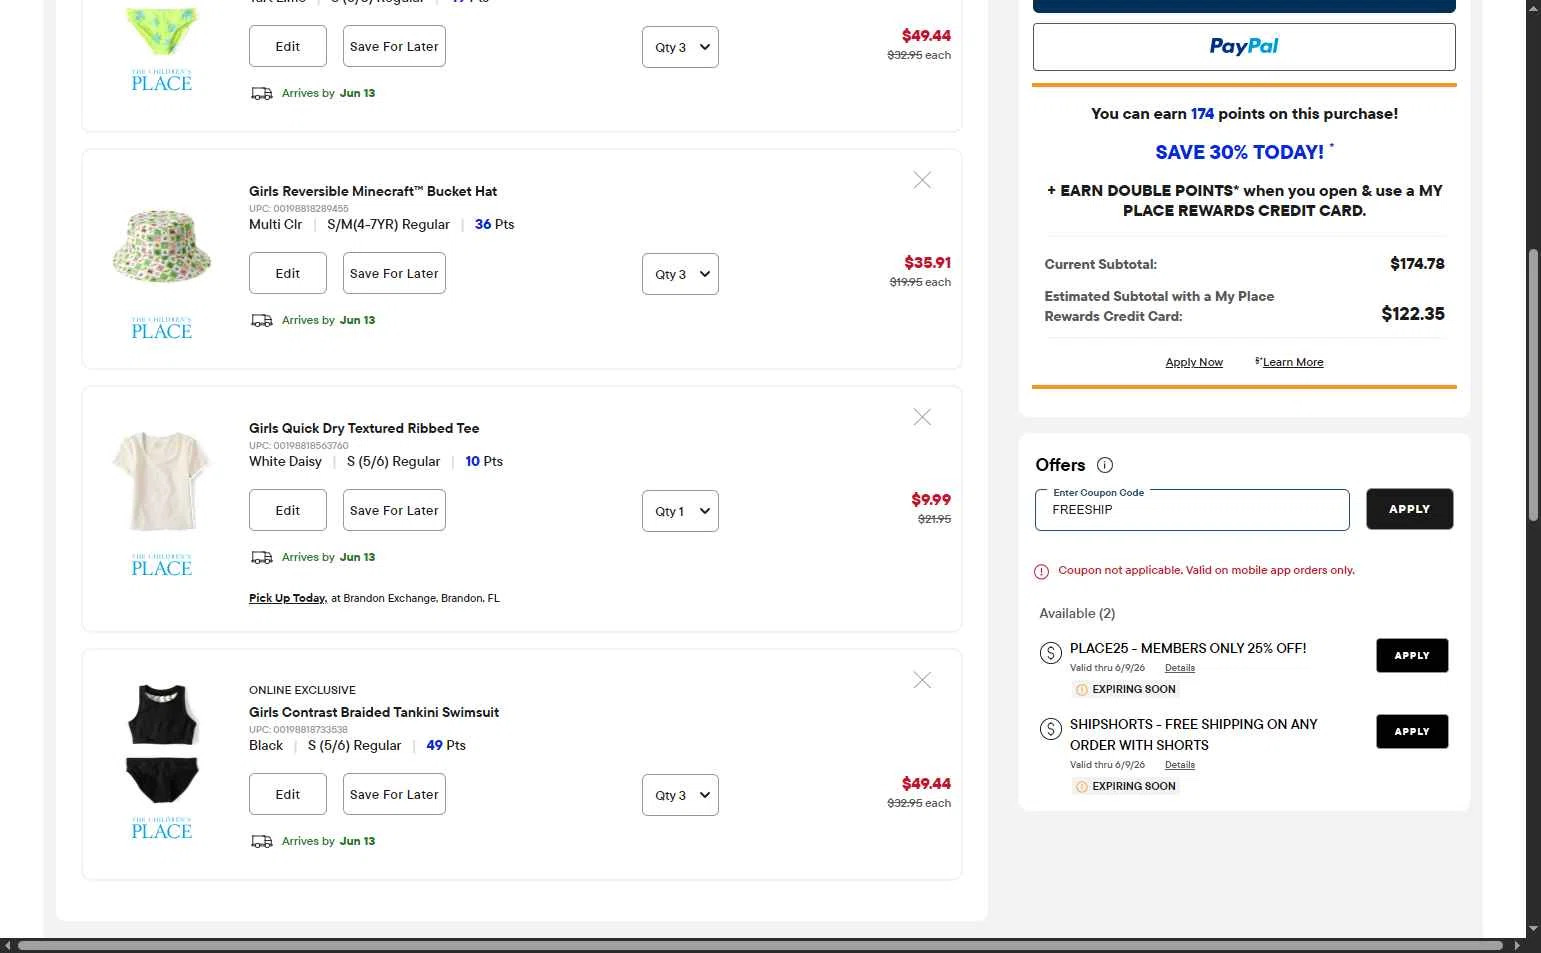
Task: Click the Bucket Hat $35.91 price
Action: (927, 263)
